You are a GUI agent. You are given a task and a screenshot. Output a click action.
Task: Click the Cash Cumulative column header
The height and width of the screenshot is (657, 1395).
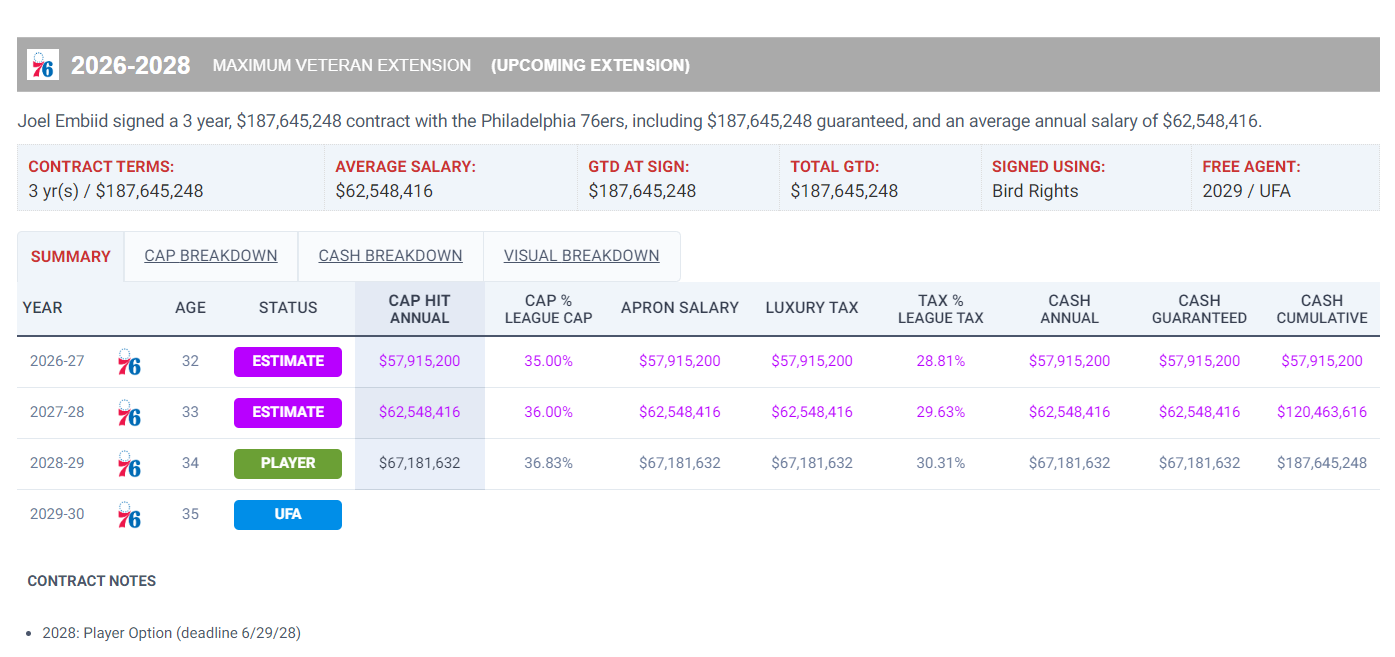[x=1322, y=309]
